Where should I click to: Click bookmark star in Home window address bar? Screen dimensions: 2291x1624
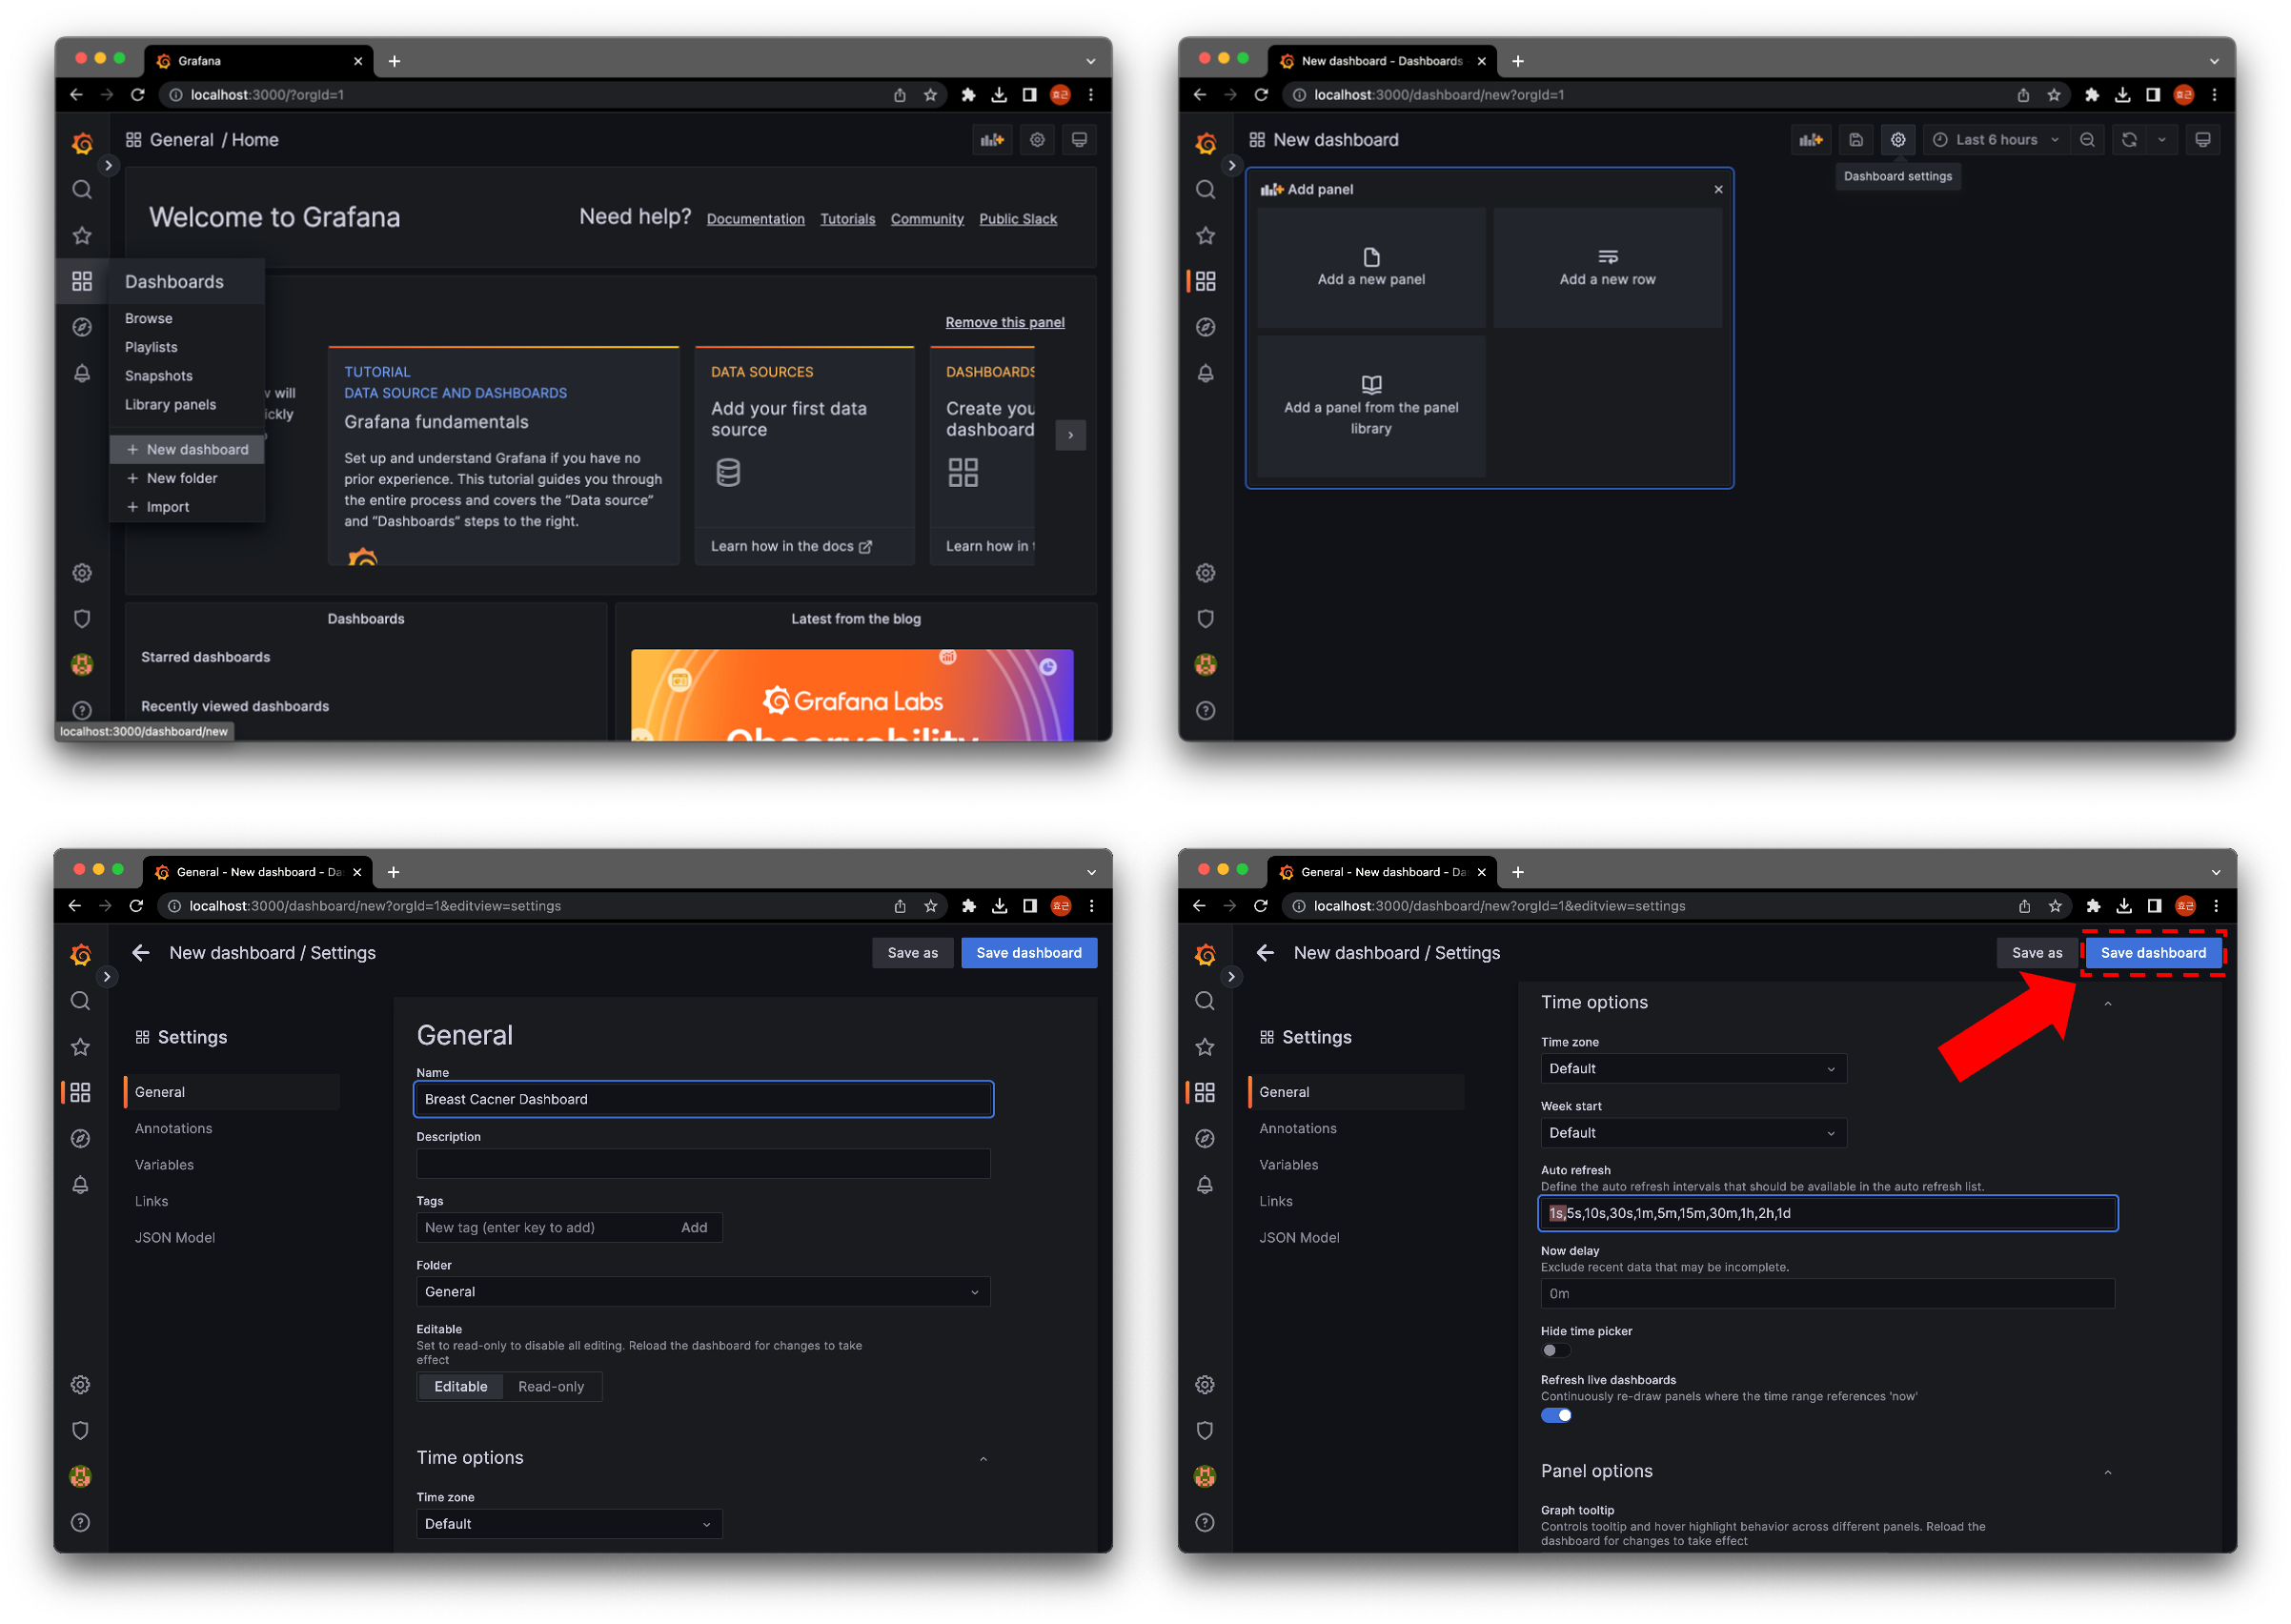tap(930, 95)
